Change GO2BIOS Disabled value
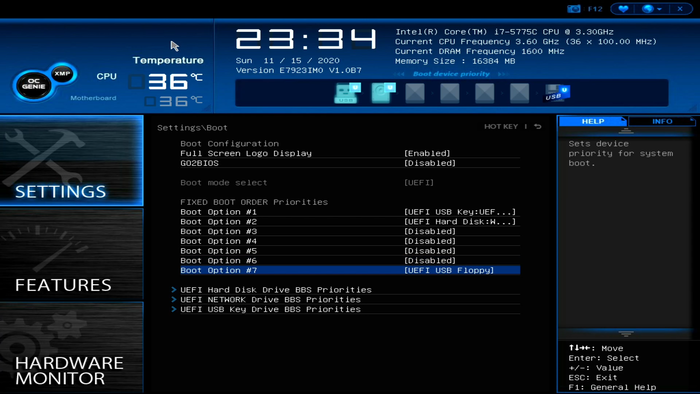Image resolution: width=700 pixels, height=394 pixels. click(x=430, y=163)
